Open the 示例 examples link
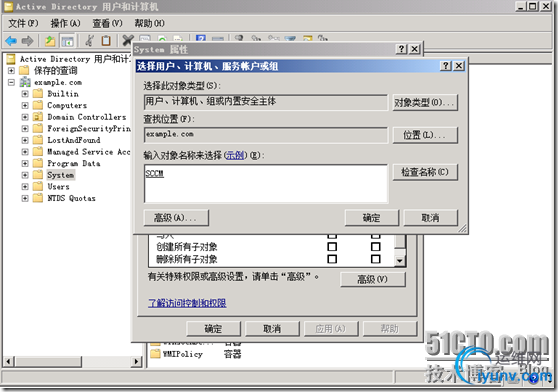Viewport: 558px width, 392px height. [x=235, y=155]
